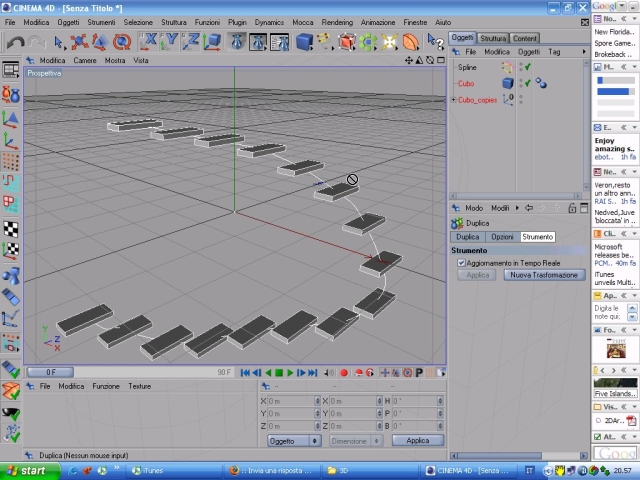Screen dimensions: 640x480
Task: Select the Move tool icon
Action: point(79,42)
